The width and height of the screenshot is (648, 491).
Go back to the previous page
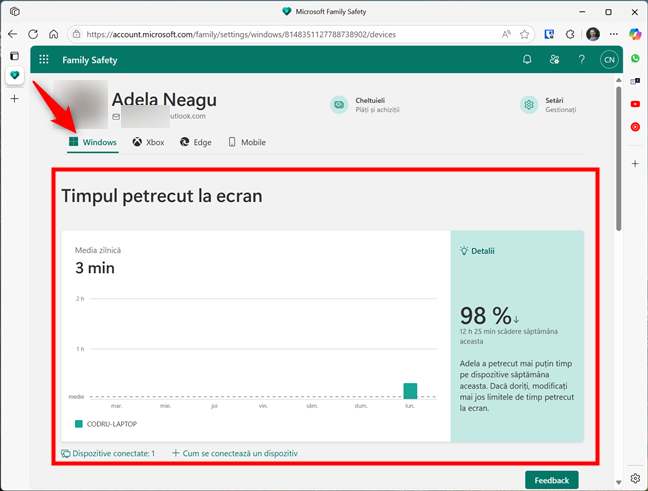pos(12,34)
